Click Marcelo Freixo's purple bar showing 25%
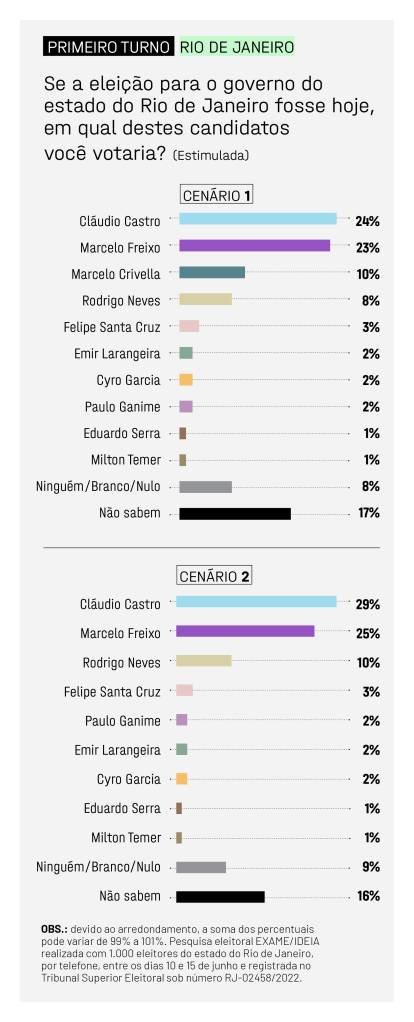 [x=245, y=631]
